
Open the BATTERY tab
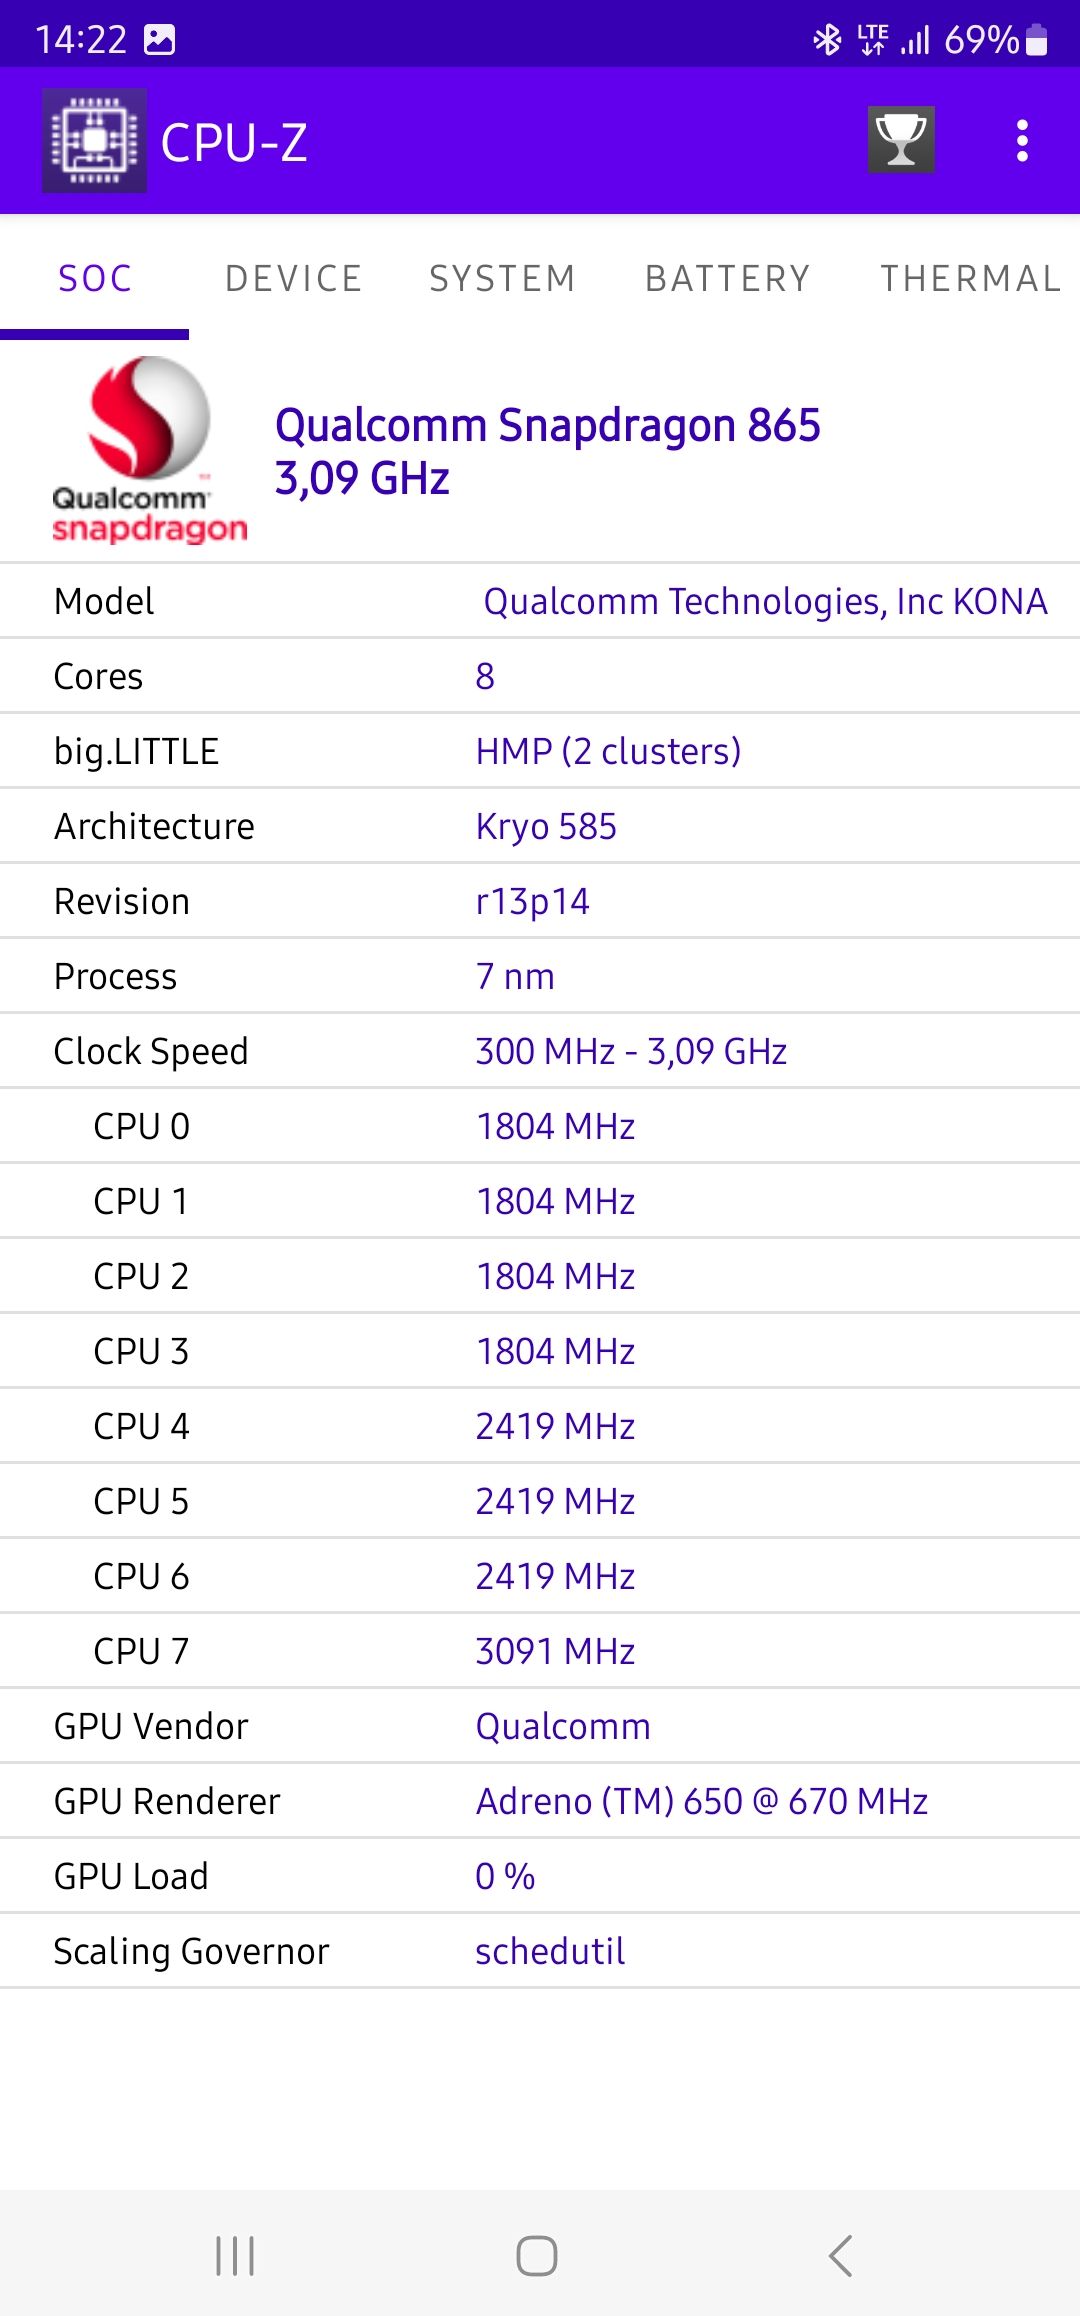point(727,278)
